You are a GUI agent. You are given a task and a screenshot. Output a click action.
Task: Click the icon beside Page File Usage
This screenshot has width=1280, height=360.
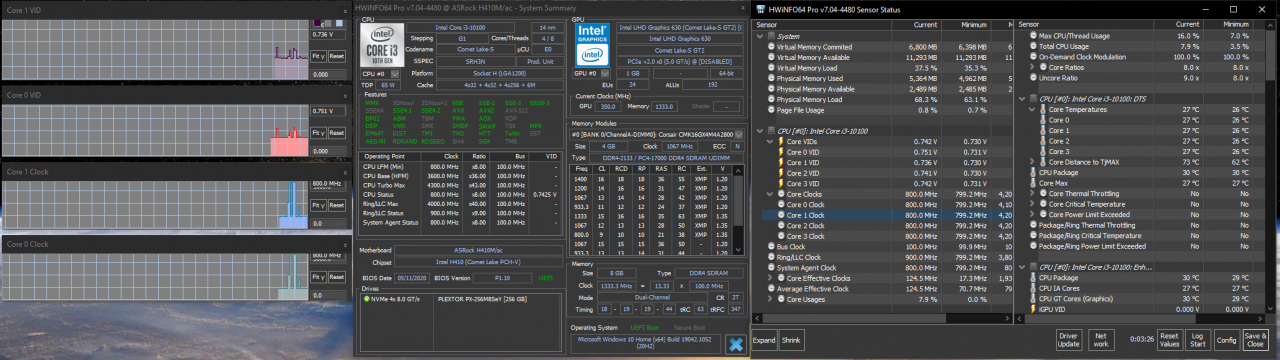pyautogui.click(x=770, y=109)
